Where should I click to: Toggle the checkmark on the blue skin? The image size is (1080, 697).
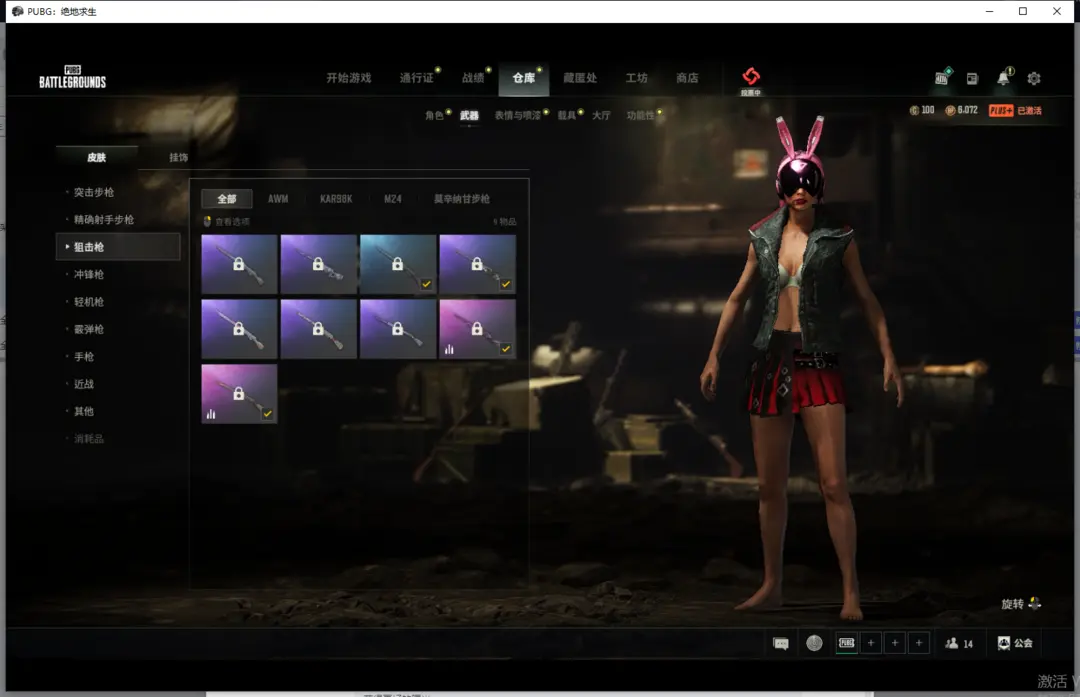point(426,284)
